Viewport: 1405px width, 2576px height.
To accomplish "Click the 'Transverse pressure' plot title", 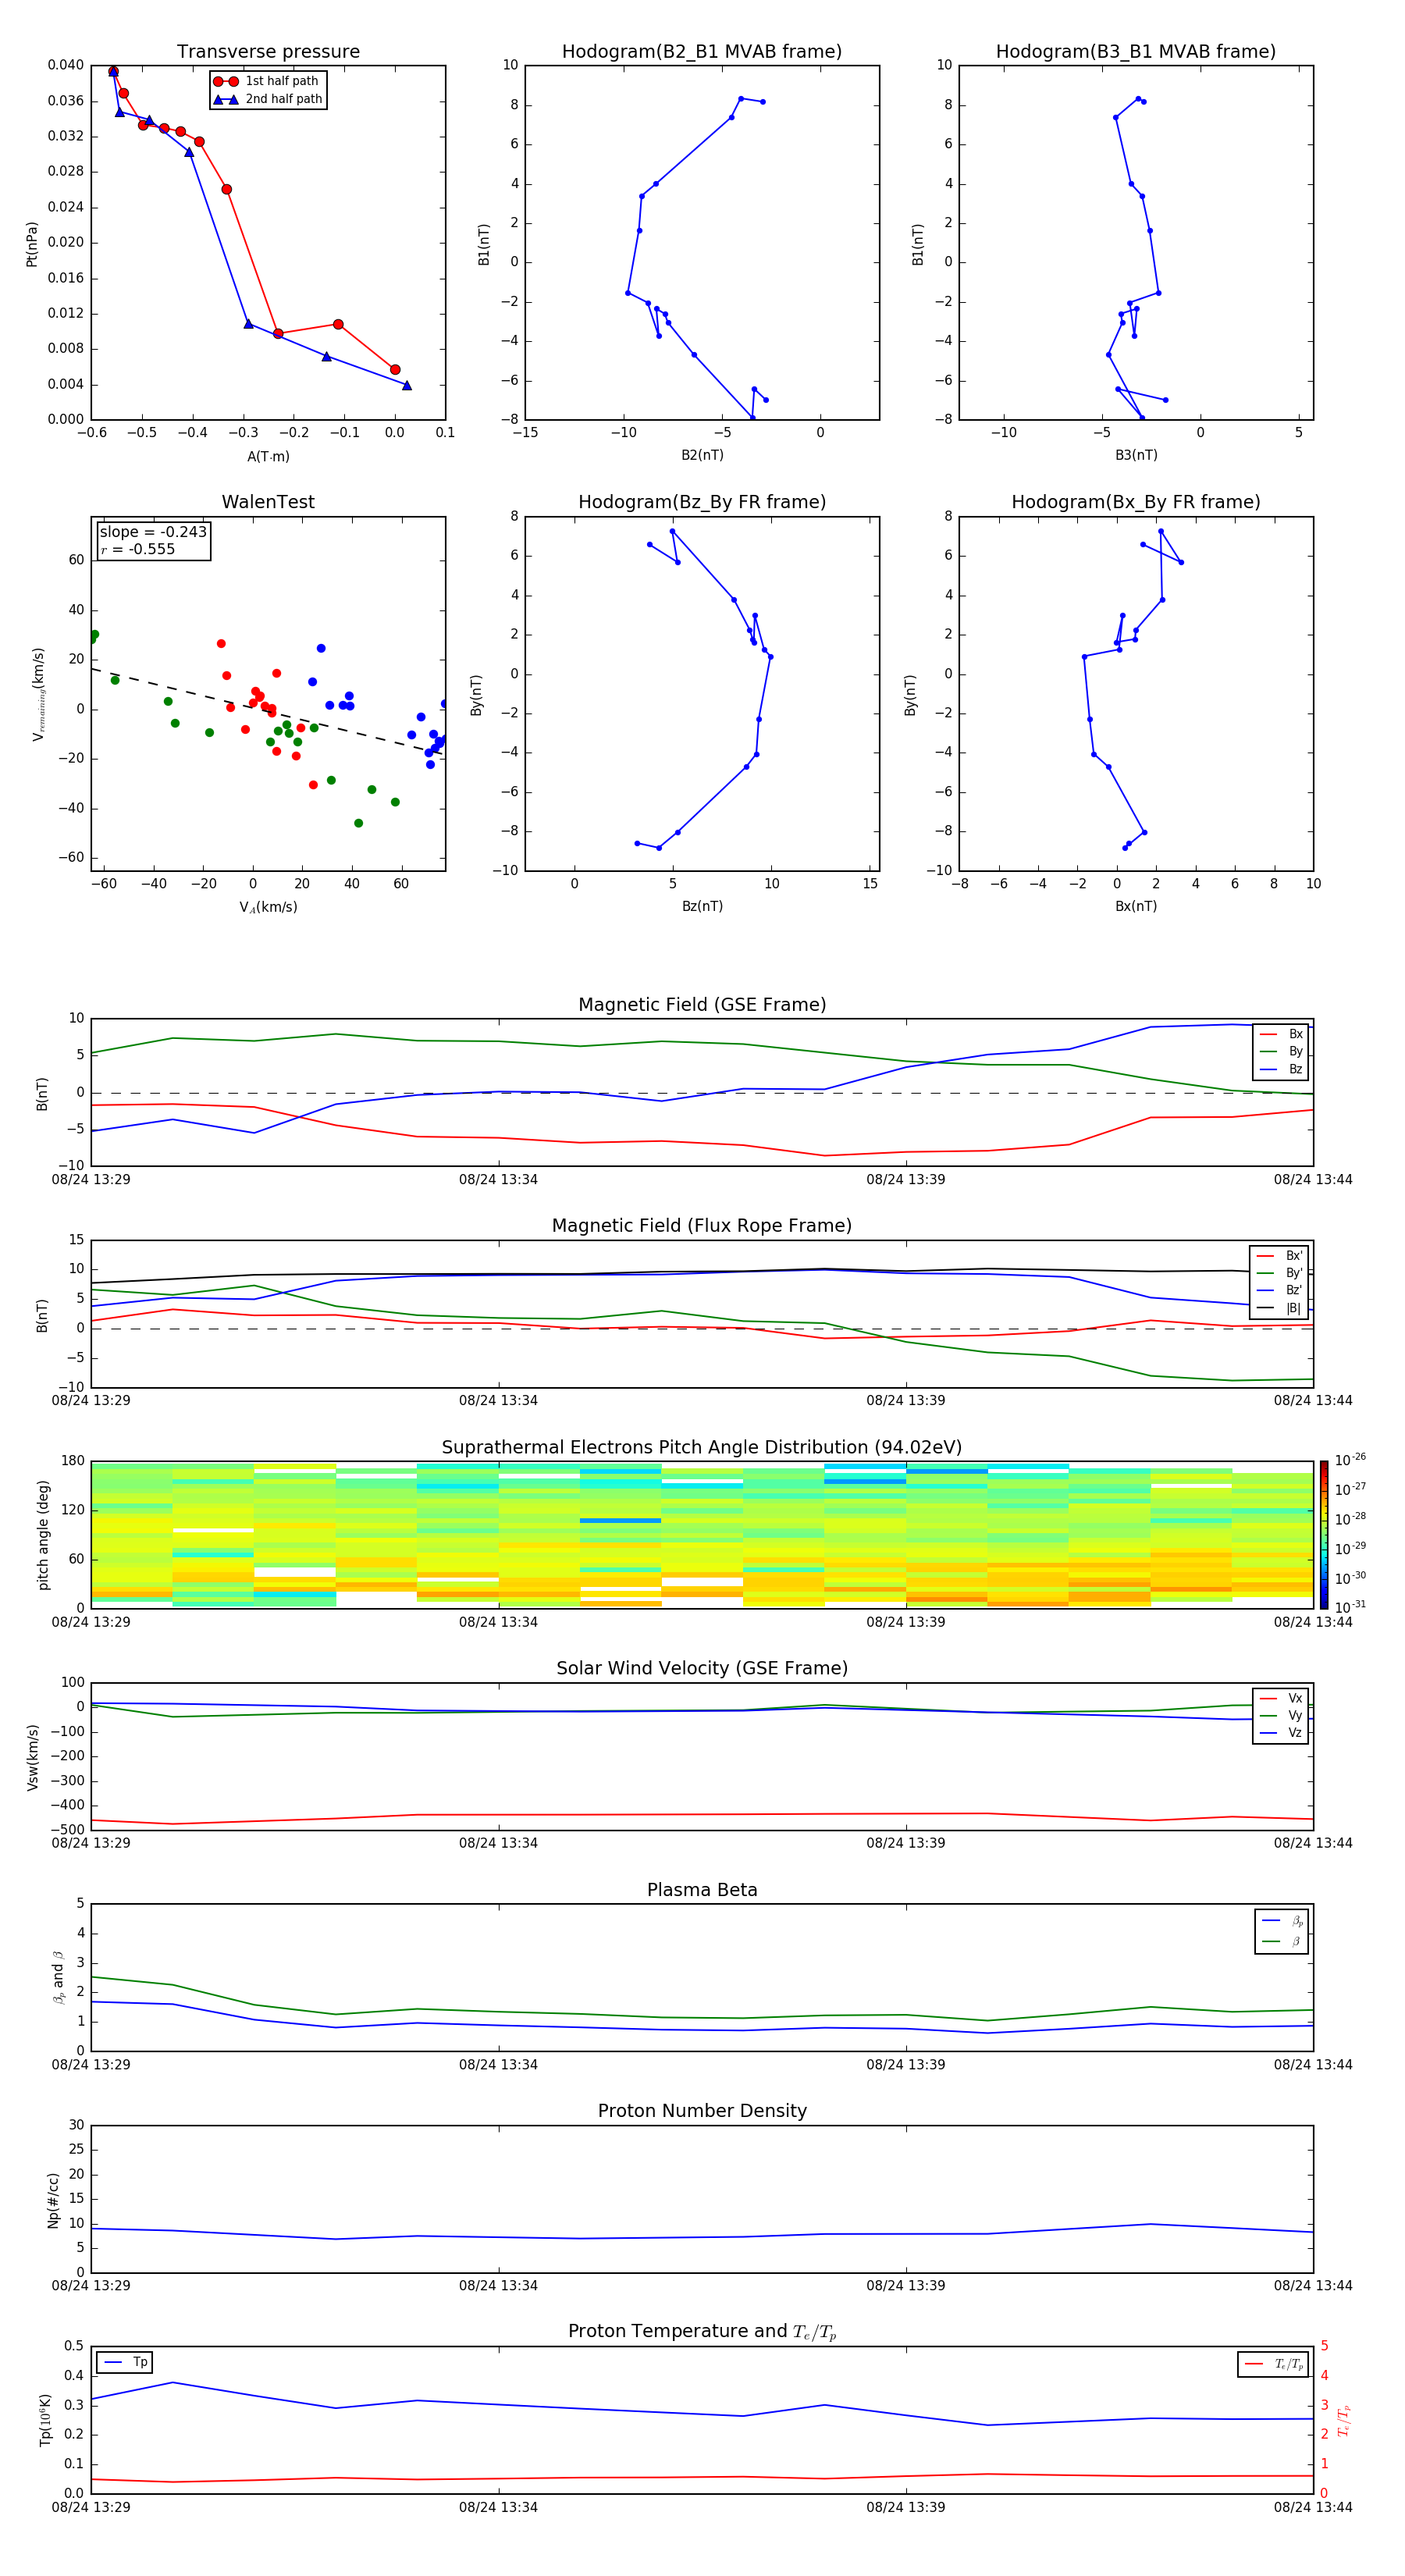I will tap(268, 52).
